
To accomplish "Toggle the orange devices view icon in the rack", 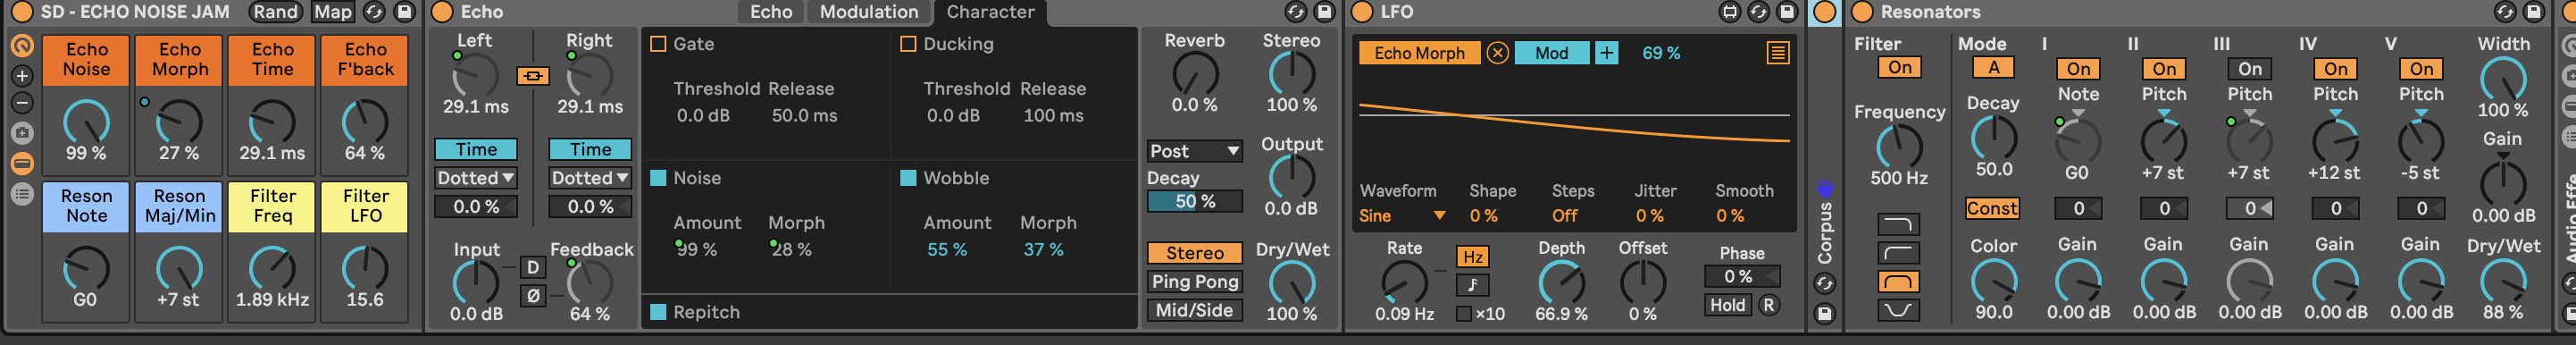I will pos(22,164).
